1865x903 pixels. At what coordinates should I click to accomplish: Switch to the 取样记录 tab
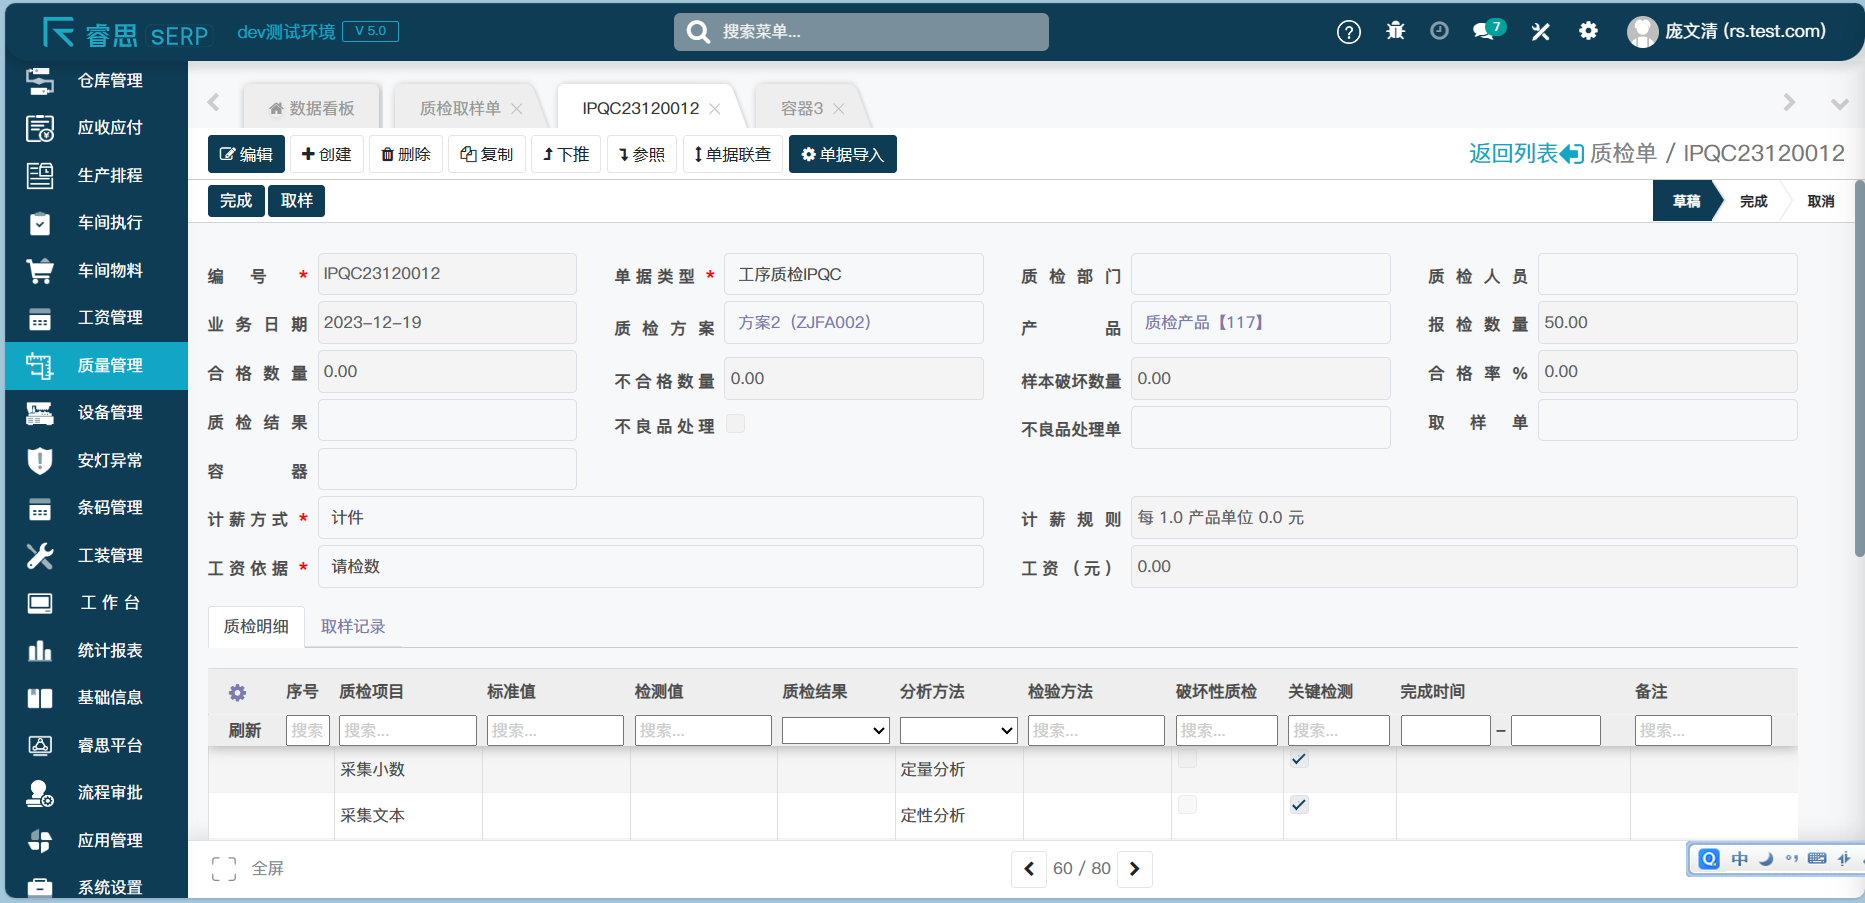tap(352, 627)
